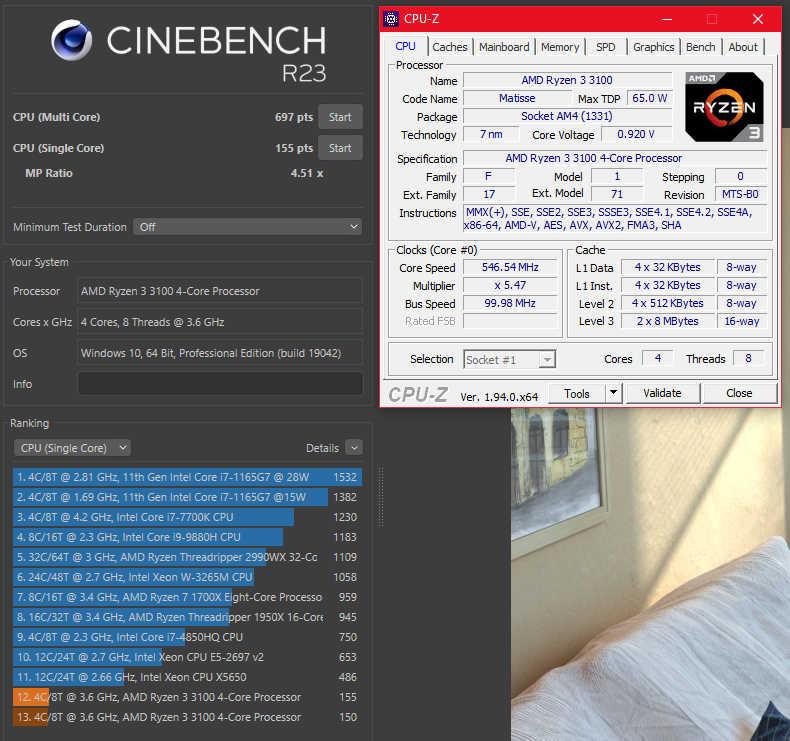Select ranking row 13 Ryzen 3 3100 scoring 150

187,717
